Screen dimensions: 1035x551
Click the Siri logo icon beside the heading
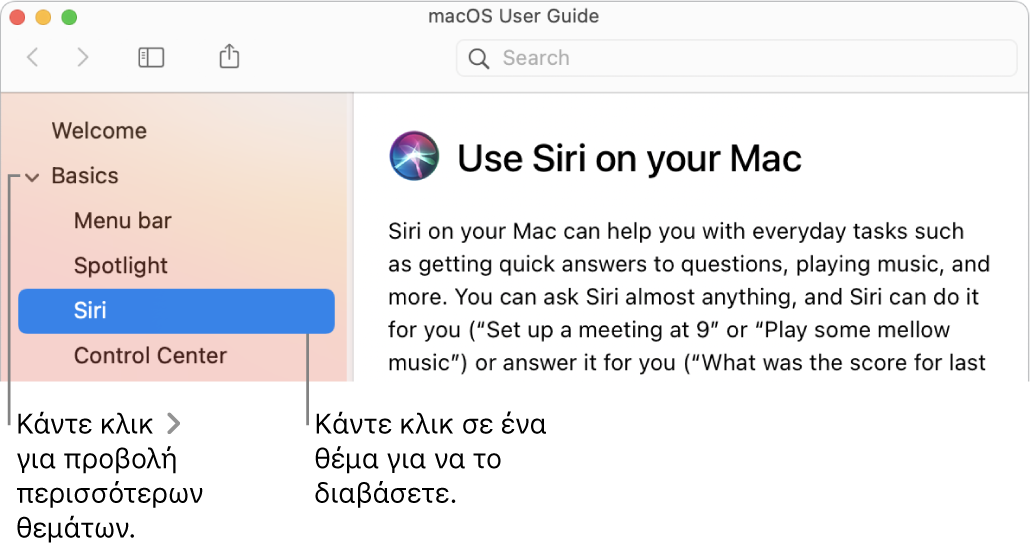point(415,156)
